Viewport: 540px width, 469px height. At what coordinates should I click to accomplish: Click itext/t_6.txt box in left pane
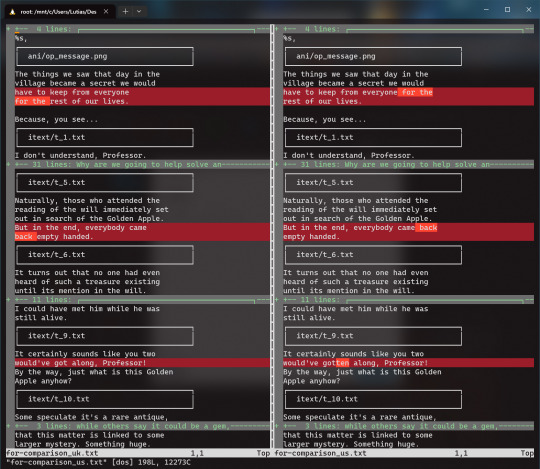tap(105, 255)
